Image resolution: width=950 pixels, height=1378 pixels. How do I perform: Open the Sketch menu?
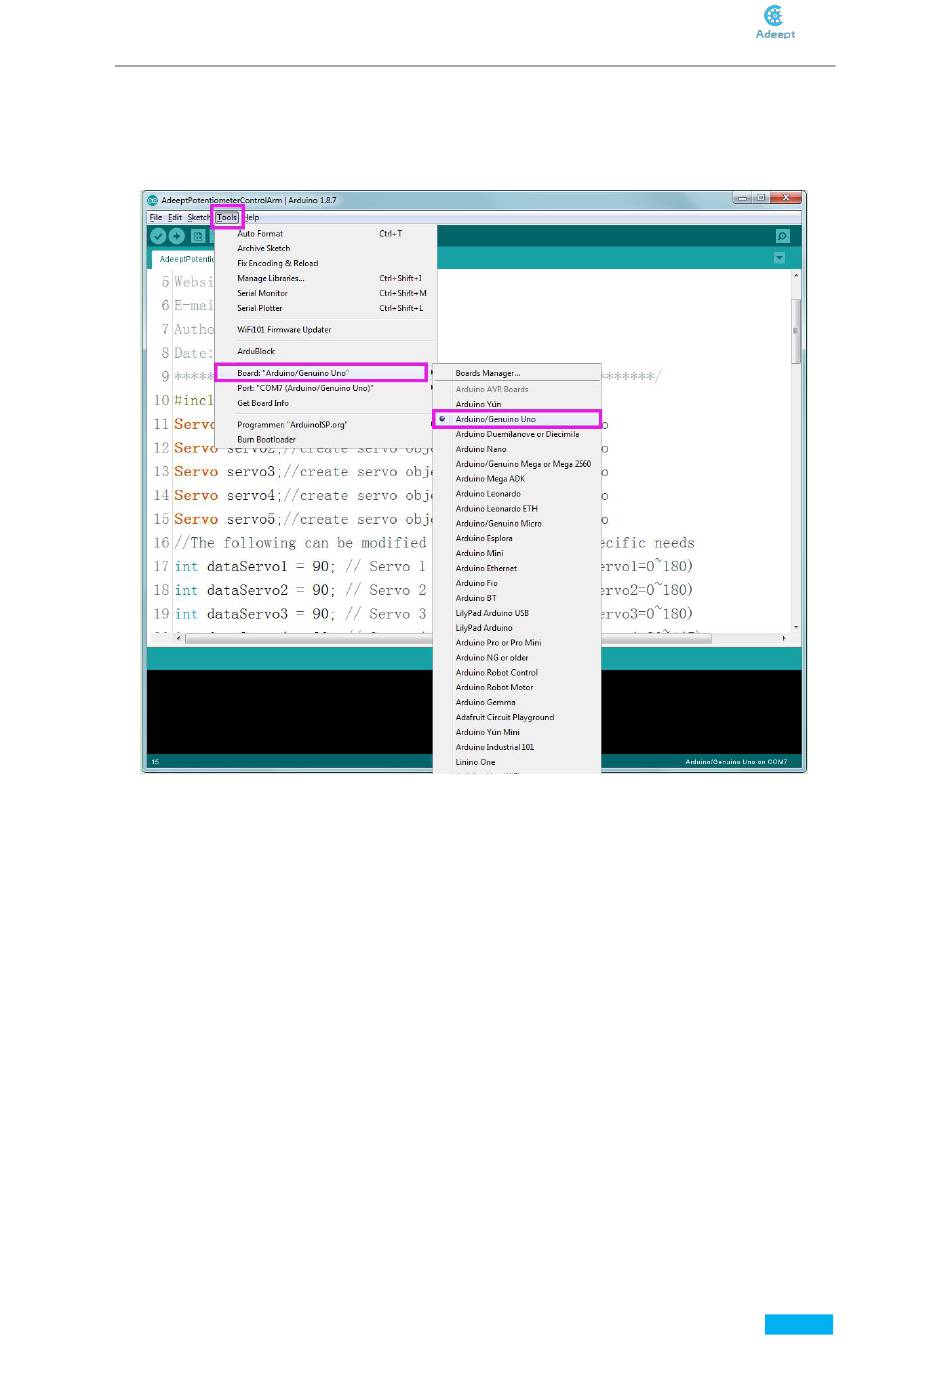coord(199,217)
